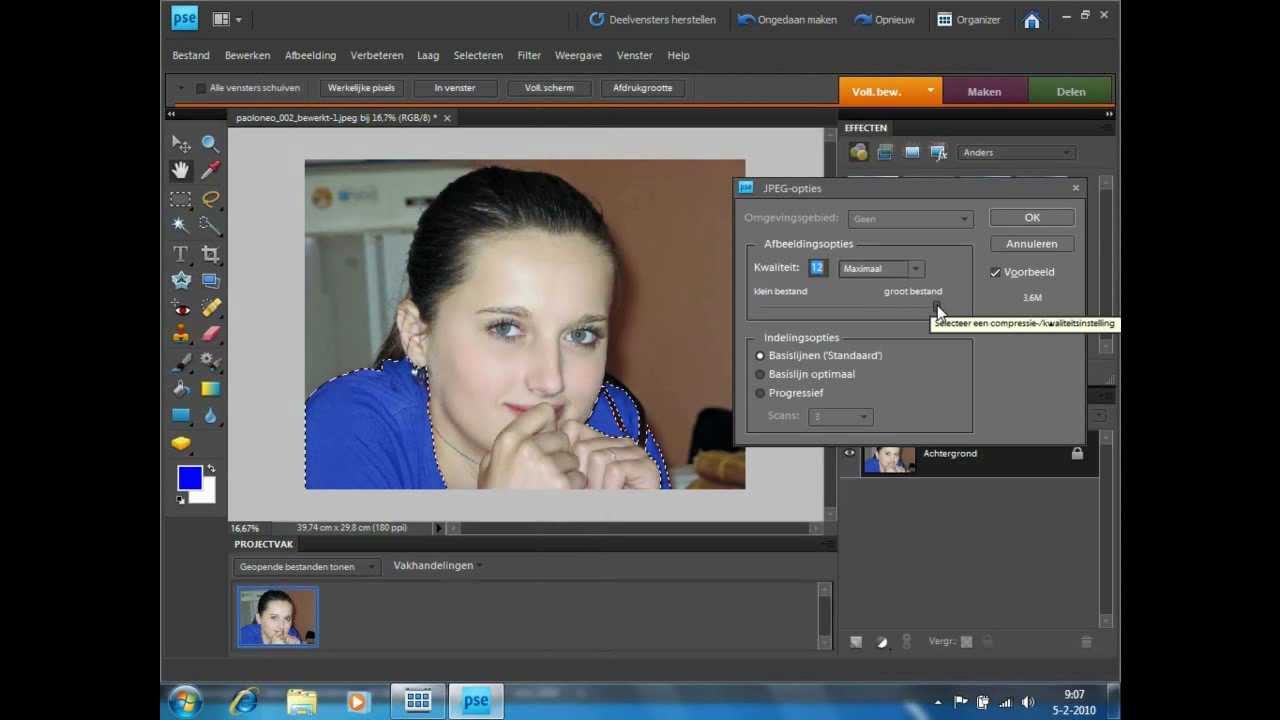1280x720 pixels.
Task: Open the Bestand menu
Action: (191, 55)
